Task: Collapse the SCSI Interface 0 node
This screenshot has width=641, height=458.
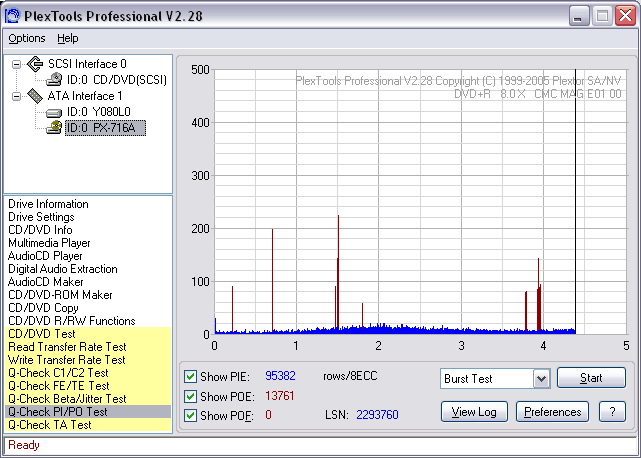Action: (x=16, y=64)
